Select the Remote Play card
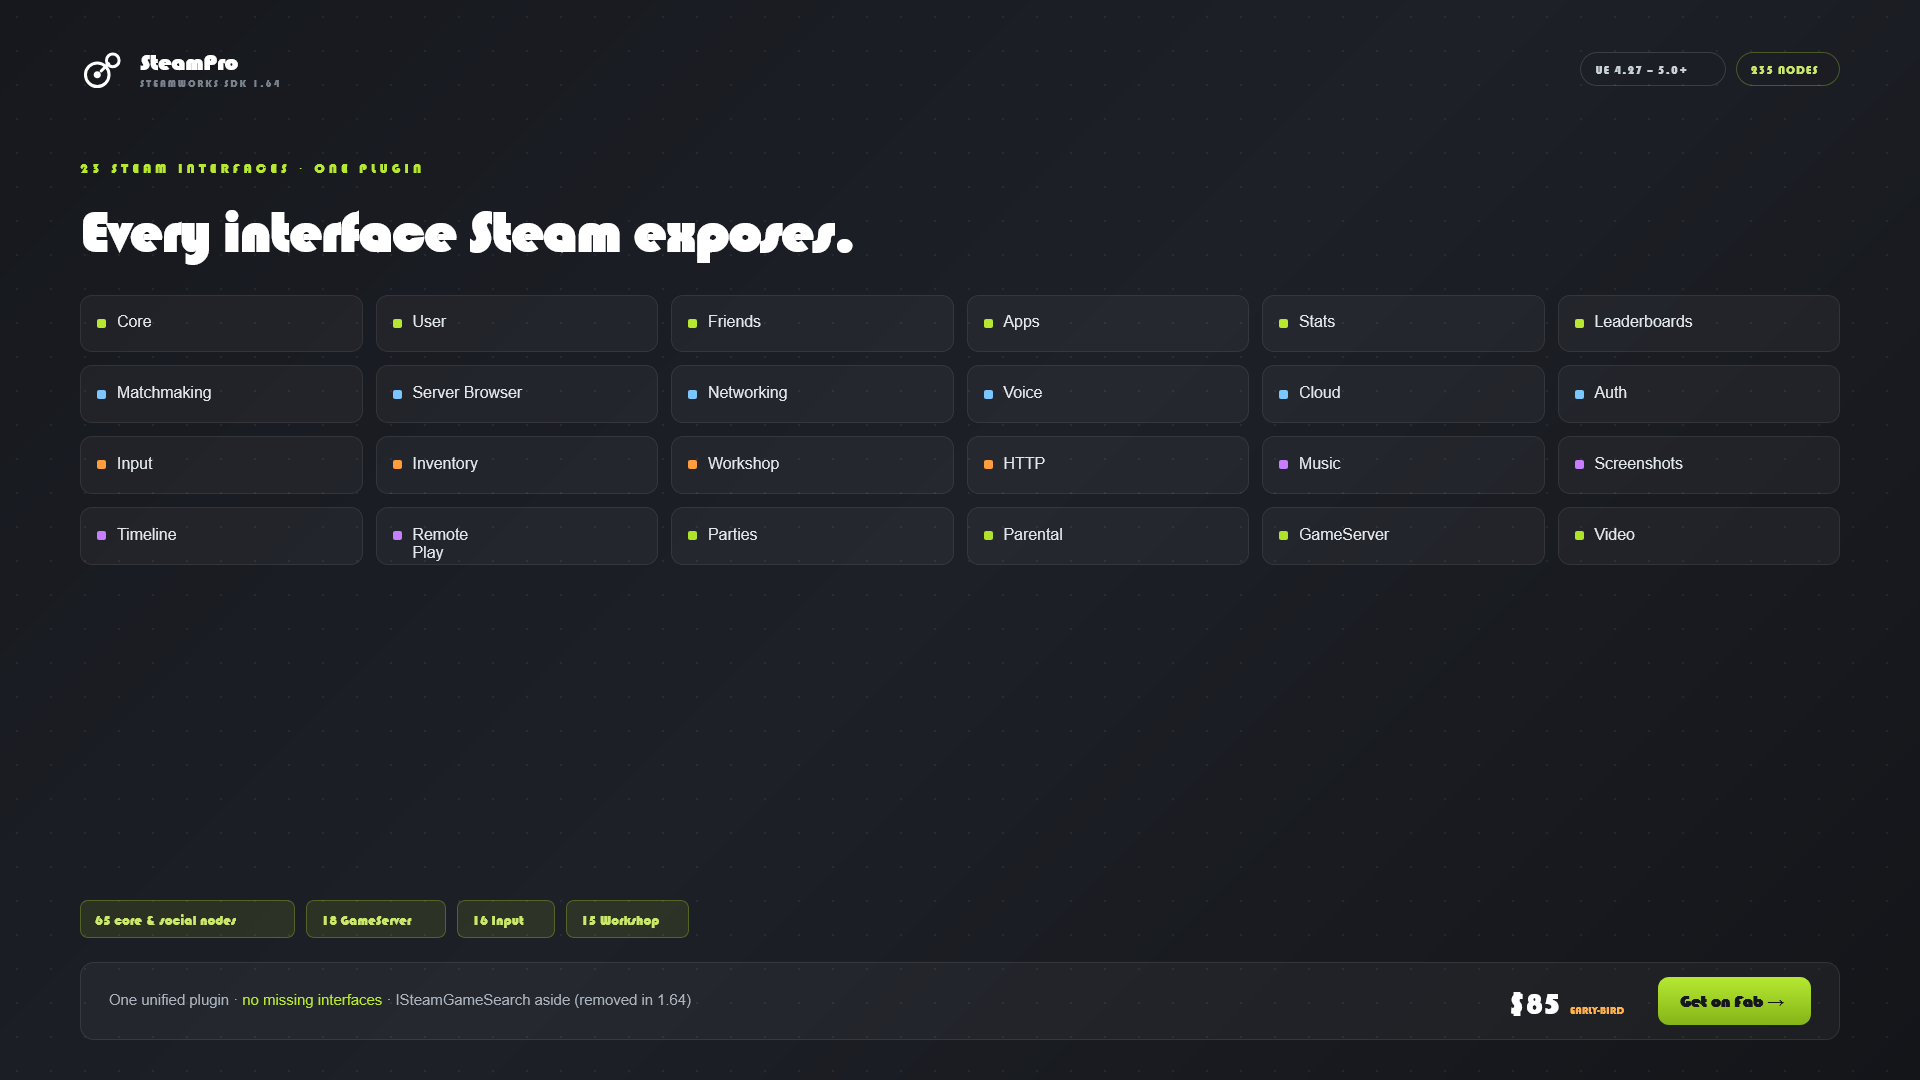1920x1080 pixels. click(516, 536)
